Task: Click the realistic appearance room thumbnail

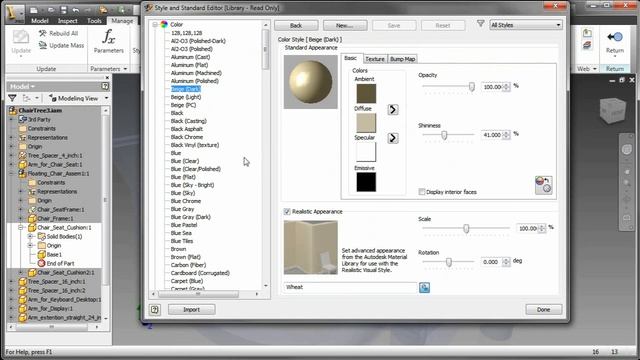Action: tap(311, 247)
